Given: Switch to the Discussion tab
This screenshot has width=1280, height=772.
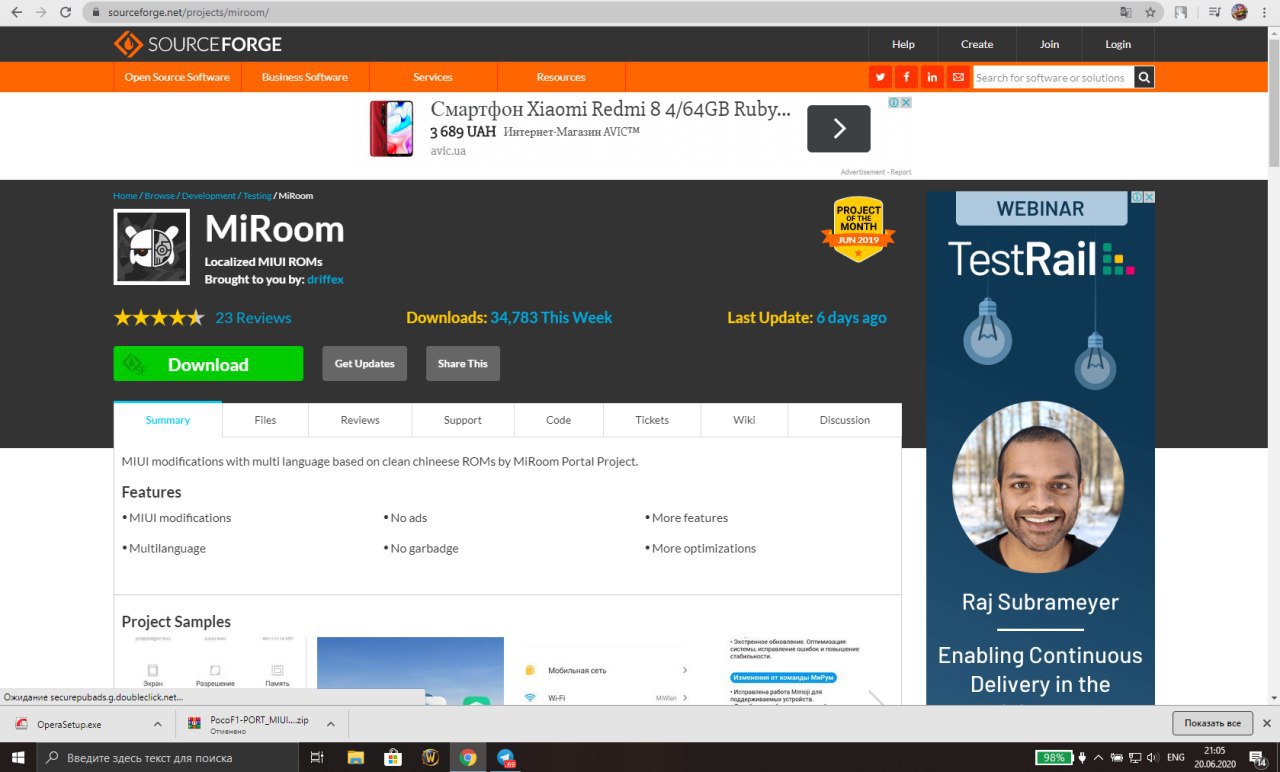Looking at the screenshot, I should point(845,420).
